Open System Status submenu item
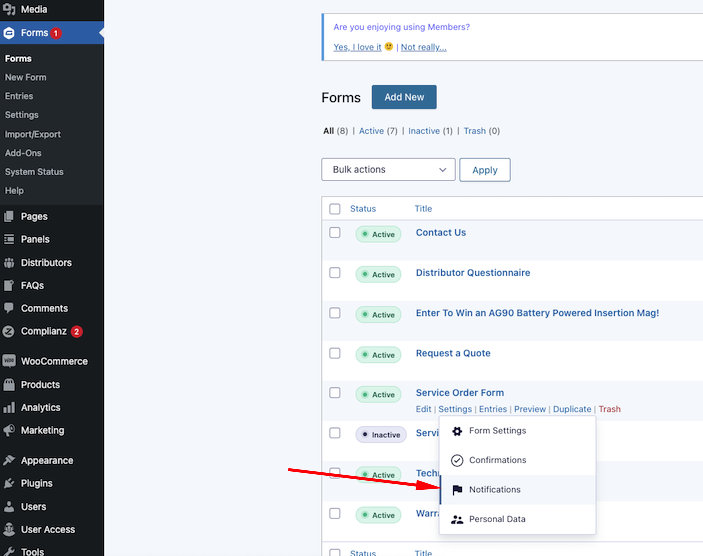The image size is (703, 556). [34, 172]
